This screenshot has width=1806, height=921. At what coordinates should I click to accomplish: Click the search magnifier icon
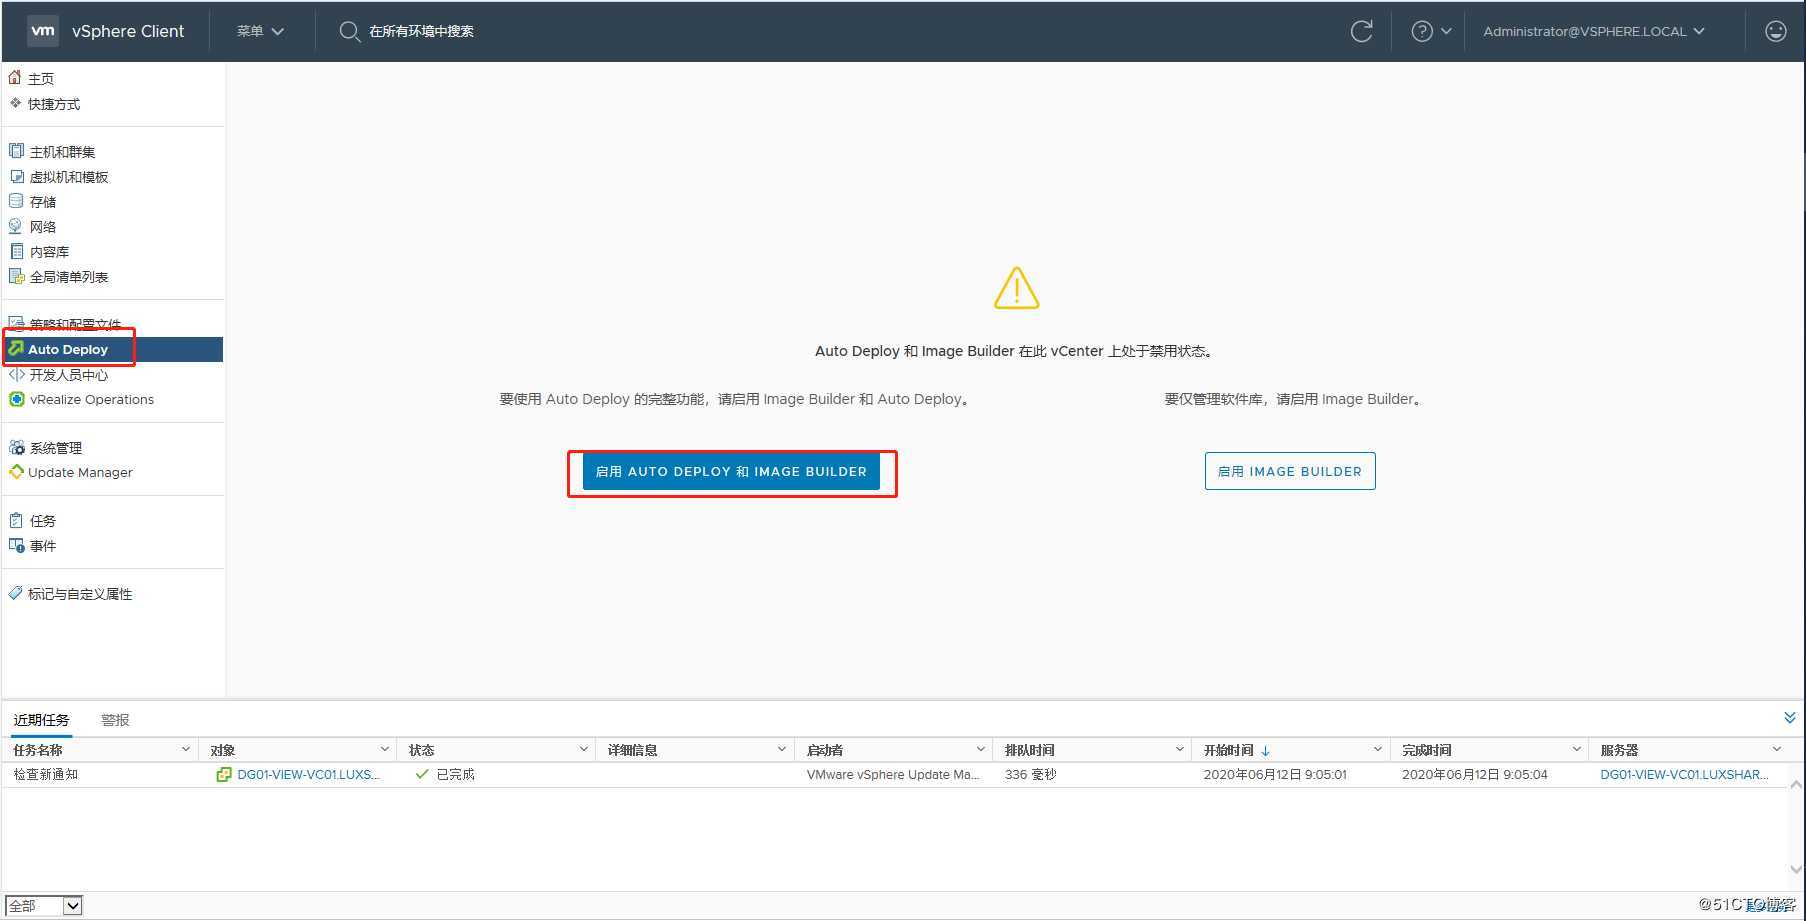point(349,32)
